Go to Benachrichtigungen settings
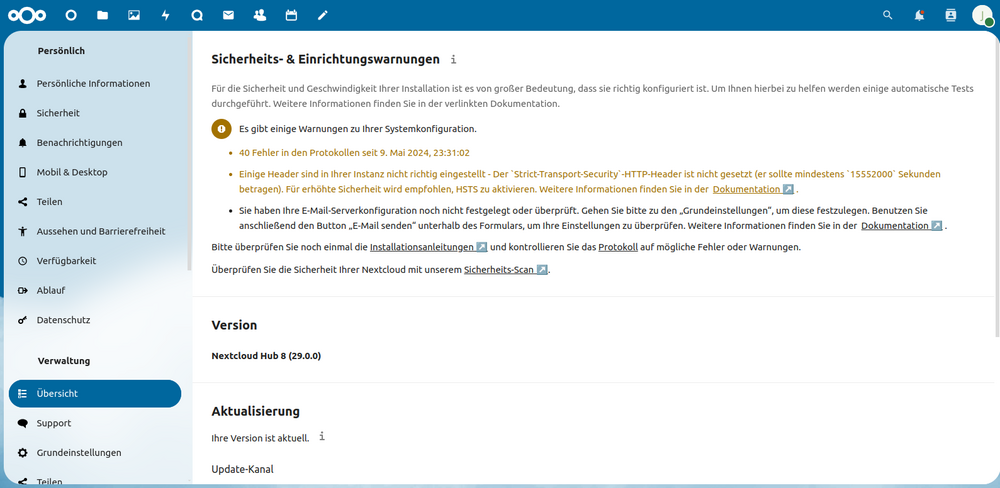 (94, 142)
